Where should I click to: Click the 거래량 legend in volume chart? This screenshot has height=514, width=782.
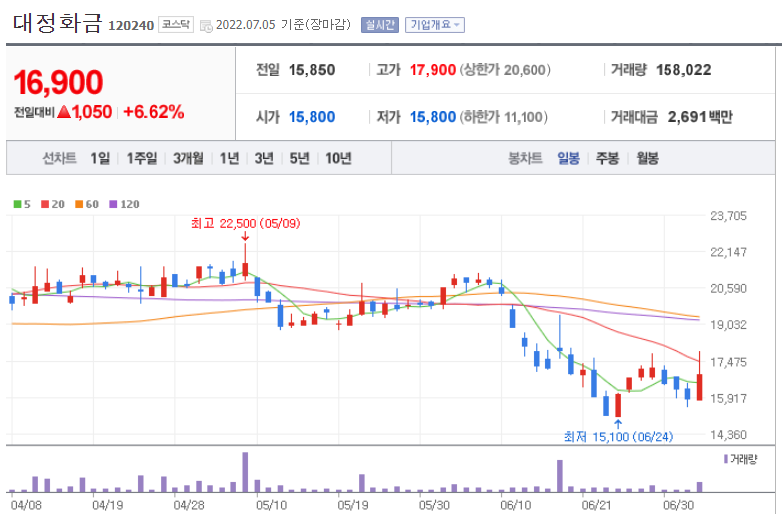tap(741, 459)
